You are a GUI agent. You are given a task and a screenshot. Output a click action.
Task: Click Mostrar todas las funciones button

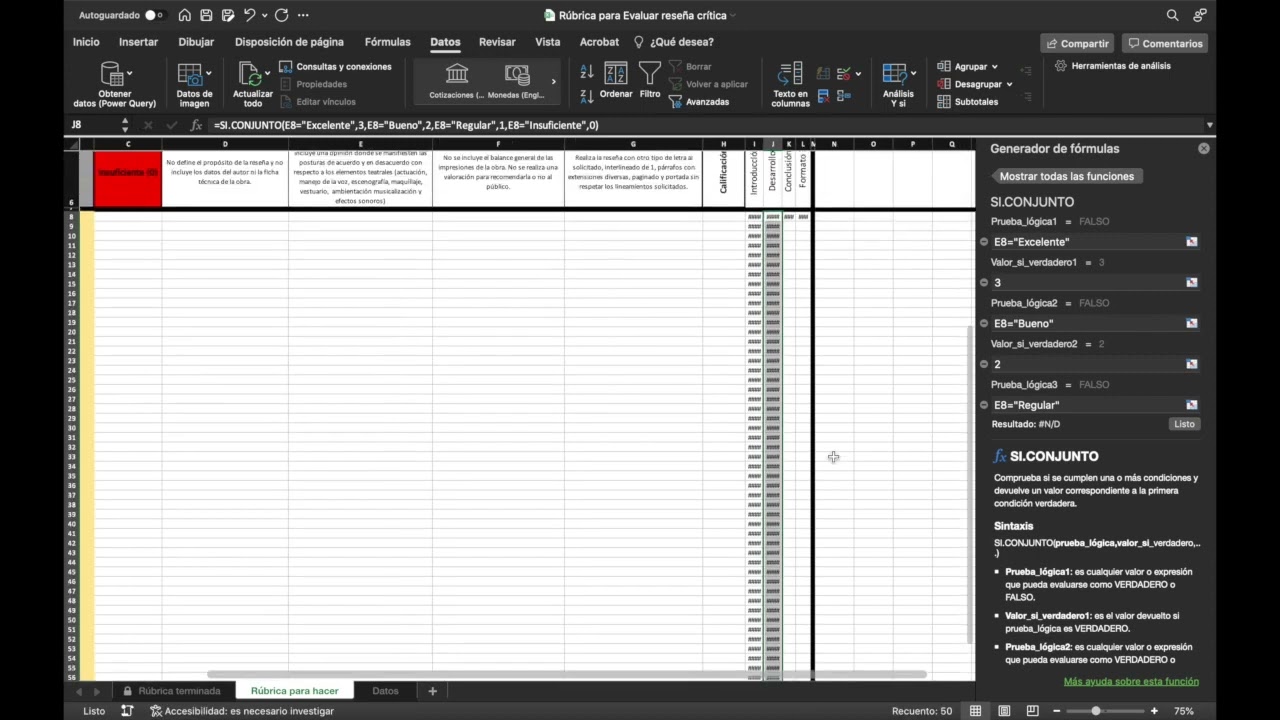click(1066, 176)
